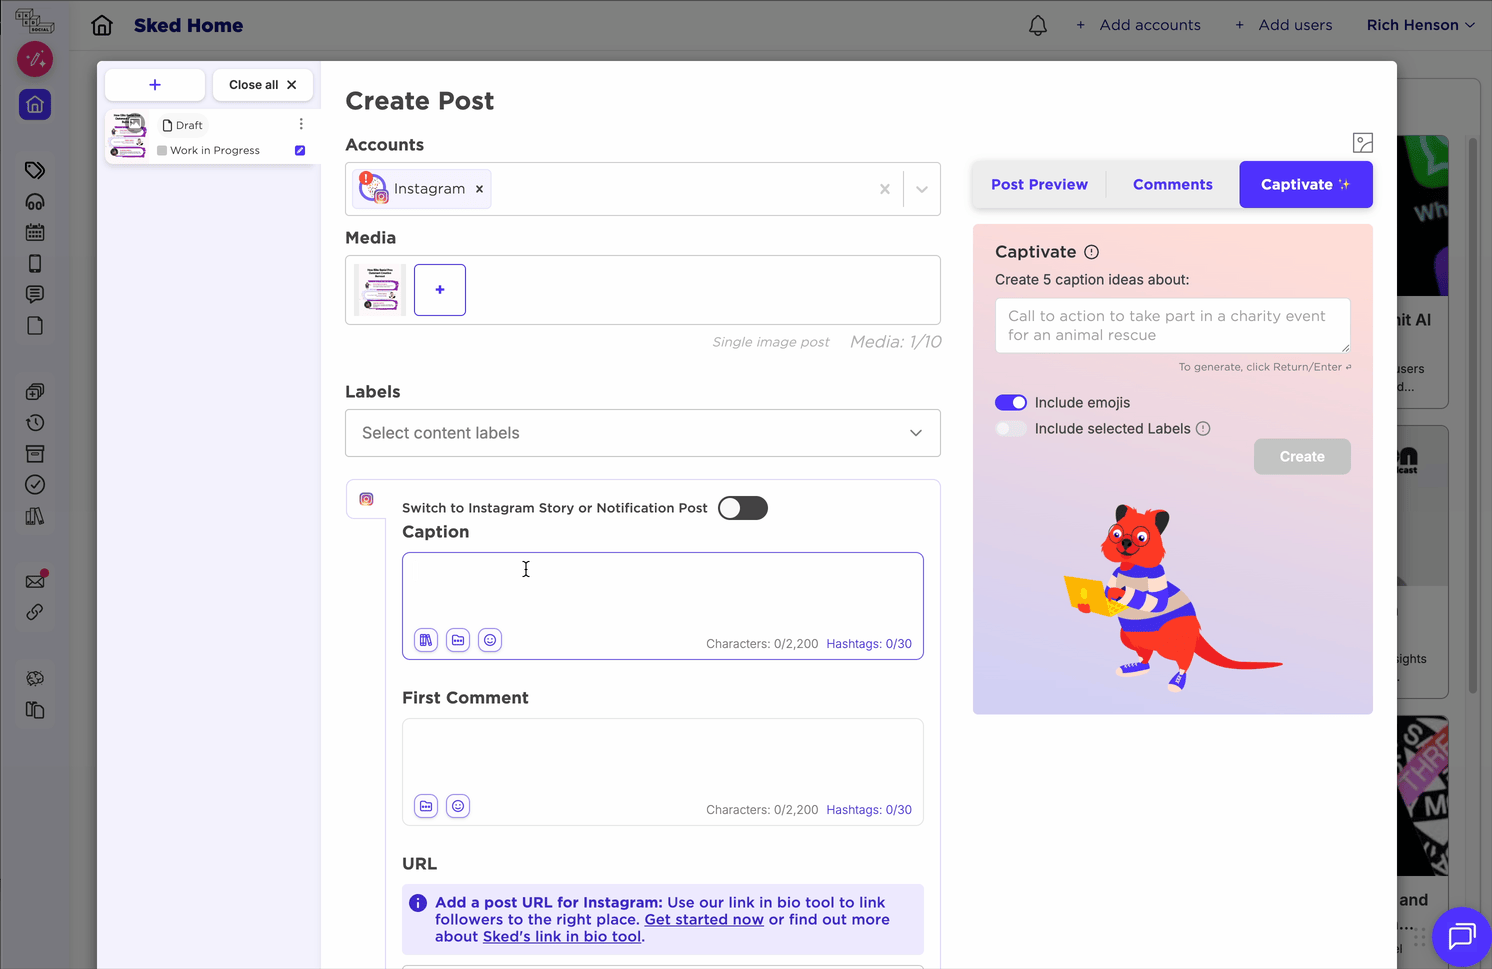Viewport: 1492px width, 969px height.
Task: Disable the Include emojis toggle
Action: (x=1011, y=402)
